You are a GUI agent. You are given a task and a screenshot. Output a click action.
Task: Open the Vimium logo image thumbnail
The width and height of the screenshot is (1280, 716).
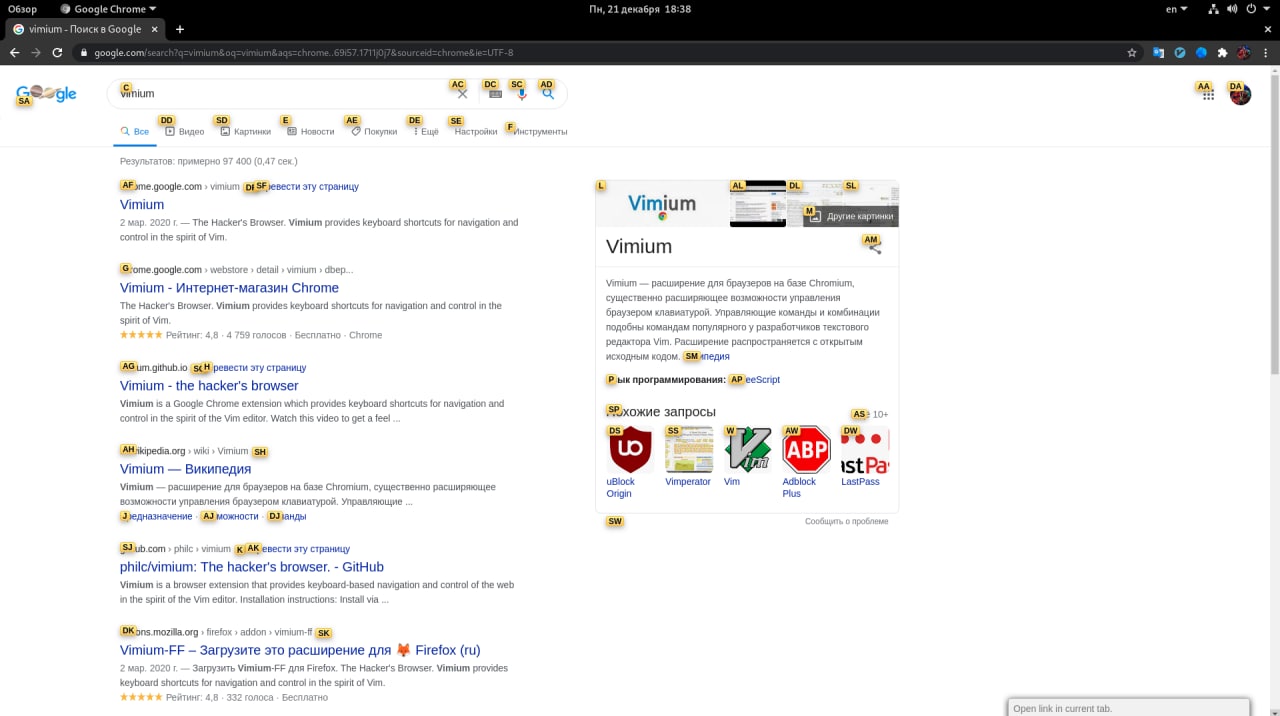click(x=662, y=204)
